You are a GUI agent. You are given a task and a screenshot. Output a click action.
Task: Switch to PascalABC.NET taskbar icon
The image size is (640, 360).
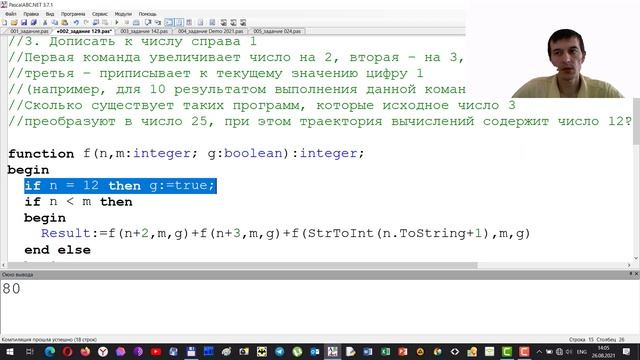[x=333, y=351]
